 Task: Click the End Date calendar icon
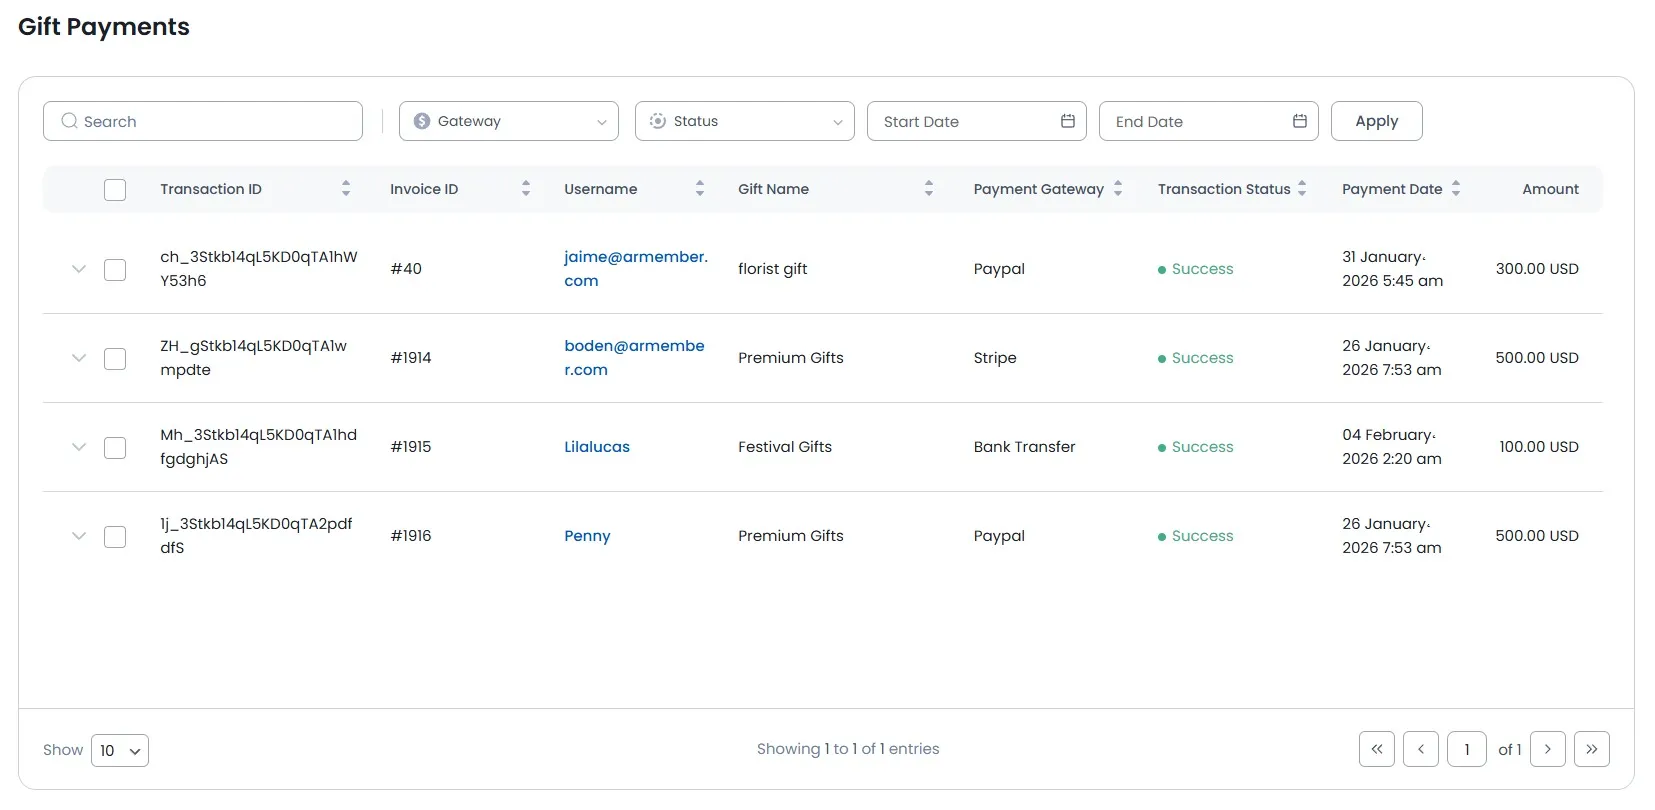(1299, 121)
